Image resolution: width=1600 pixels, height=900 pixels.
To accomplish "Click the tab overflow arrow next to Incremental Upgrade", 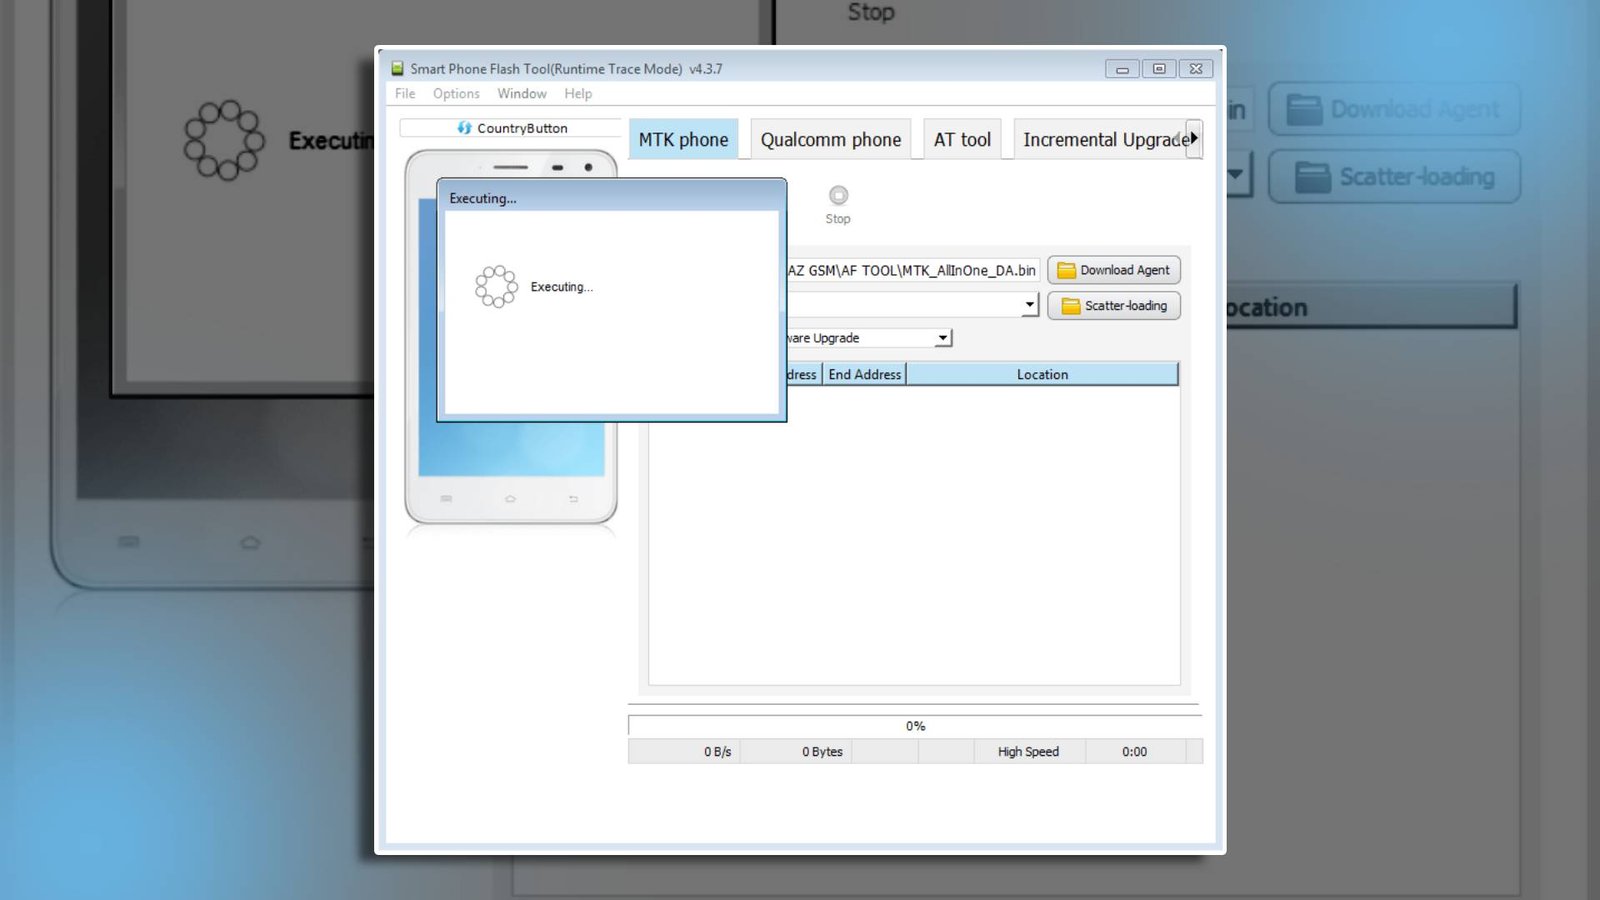I will (x=1194, y=139).
